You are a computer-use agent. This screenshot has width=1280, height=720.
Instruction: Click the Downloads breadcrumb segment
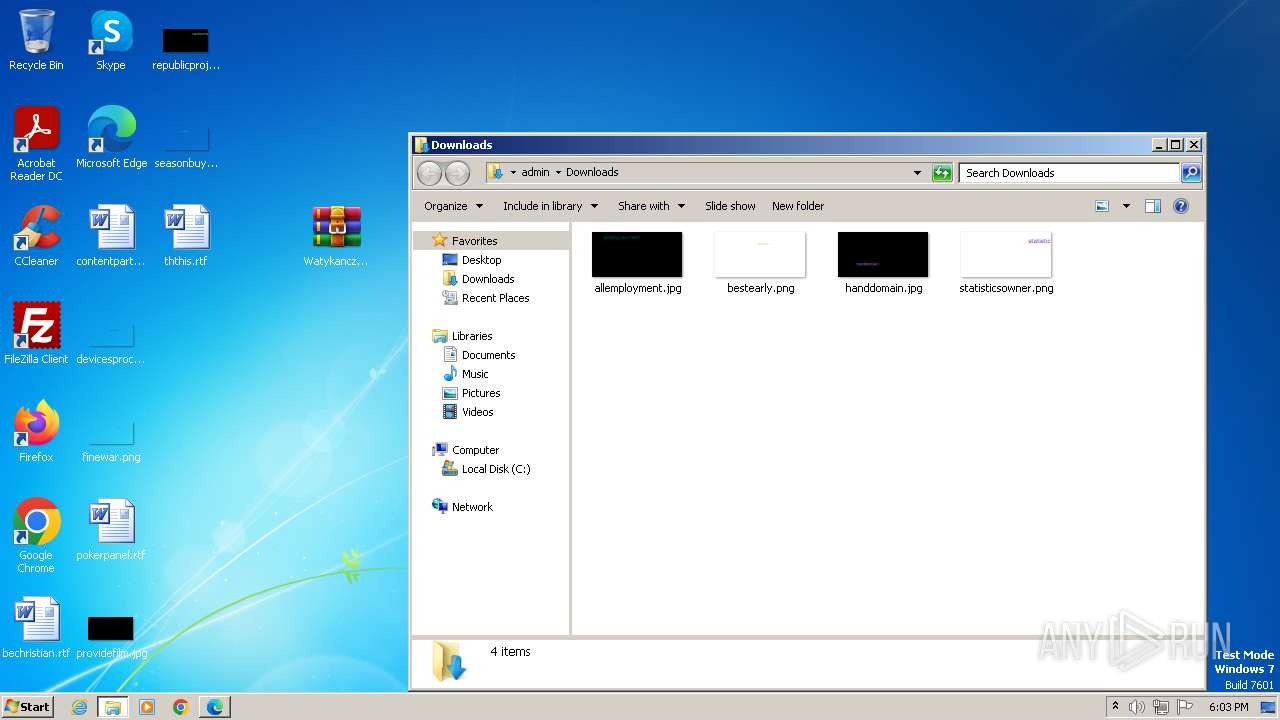592,172
